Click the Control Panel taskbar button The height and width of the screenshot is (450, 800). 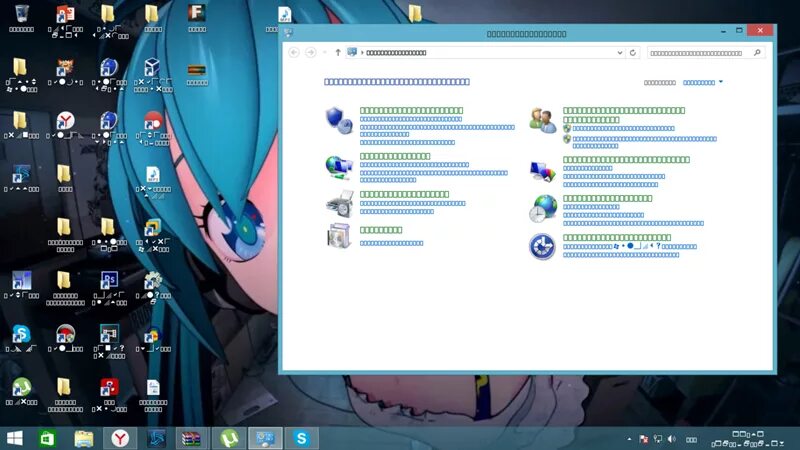265,438
